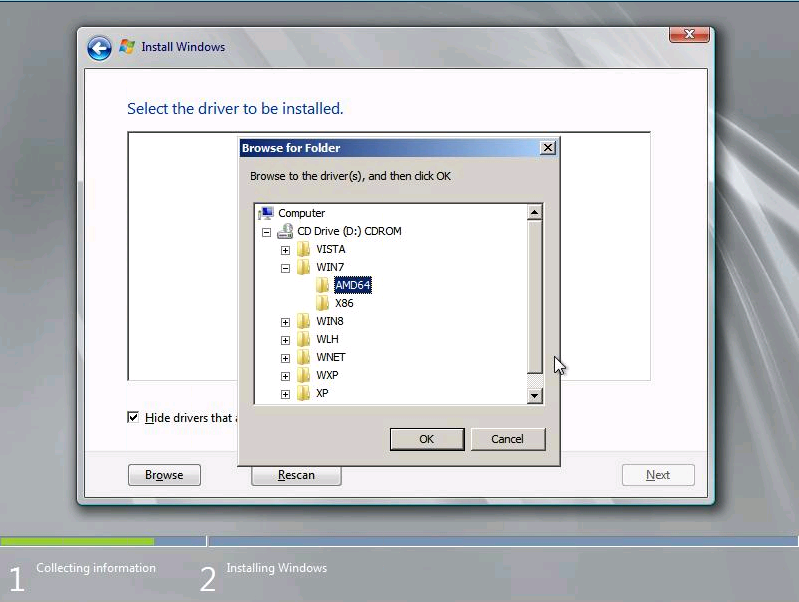This screenshot has height=602, width=799.
Task: Click the Browse button
Action: 164,475
